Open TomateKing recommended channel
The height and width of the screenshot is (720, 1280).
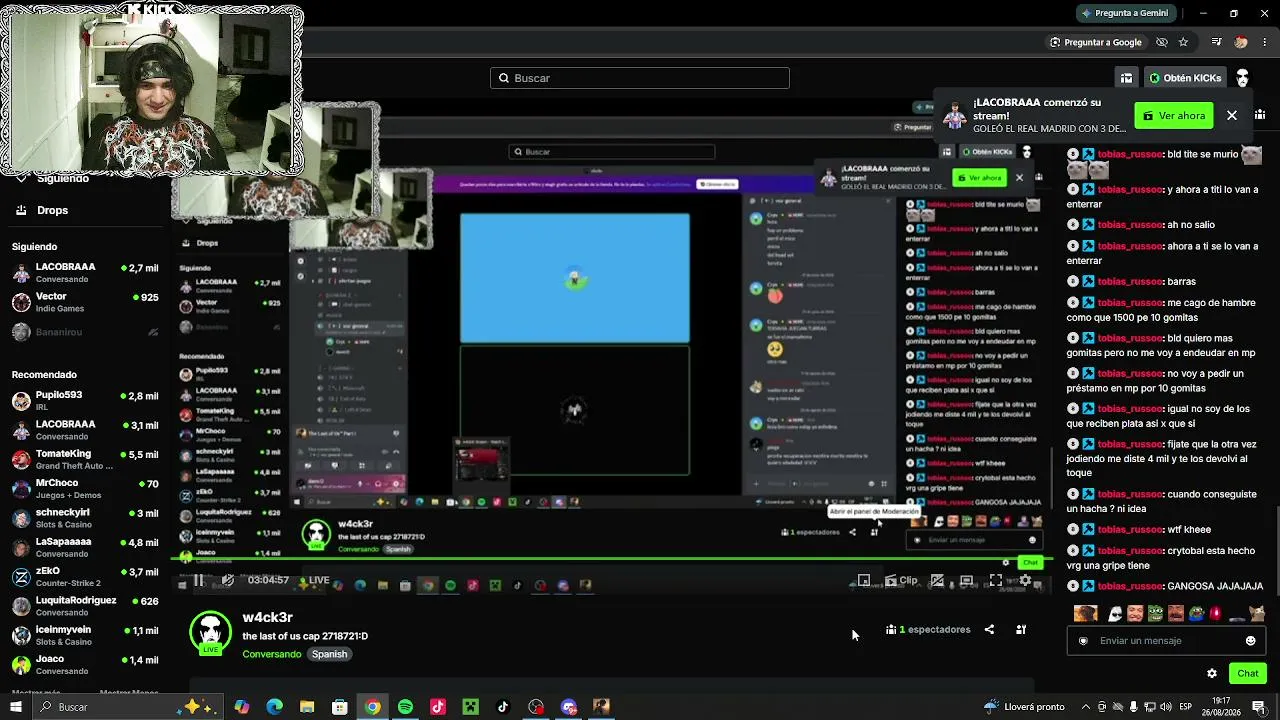coord(85,460)
